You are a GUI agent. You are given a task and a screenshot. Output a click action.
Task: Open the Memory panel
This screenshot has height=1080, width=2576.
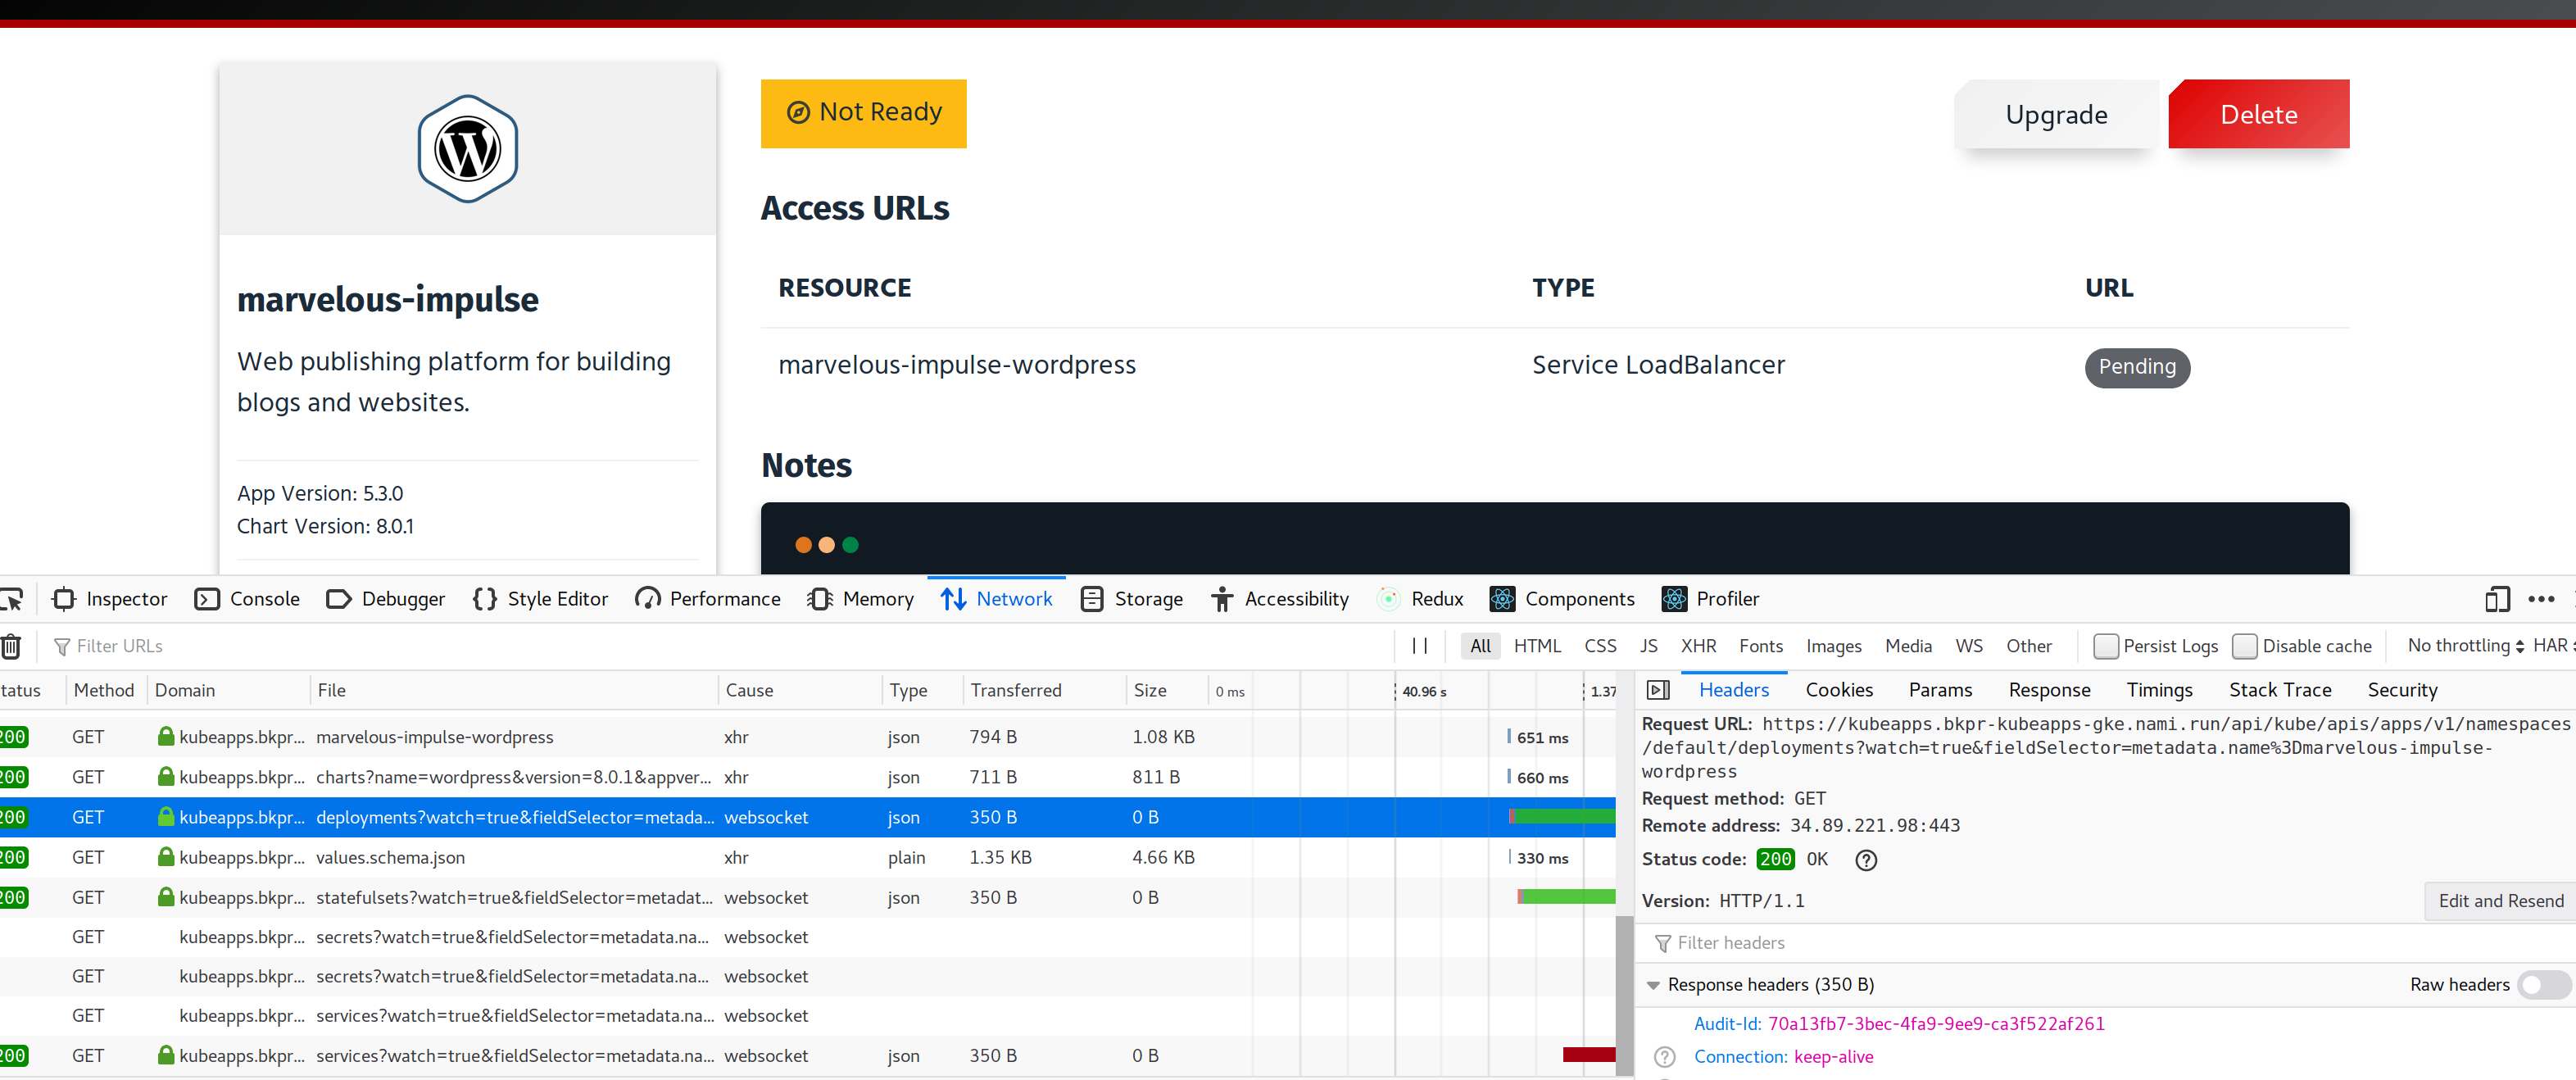860,598
